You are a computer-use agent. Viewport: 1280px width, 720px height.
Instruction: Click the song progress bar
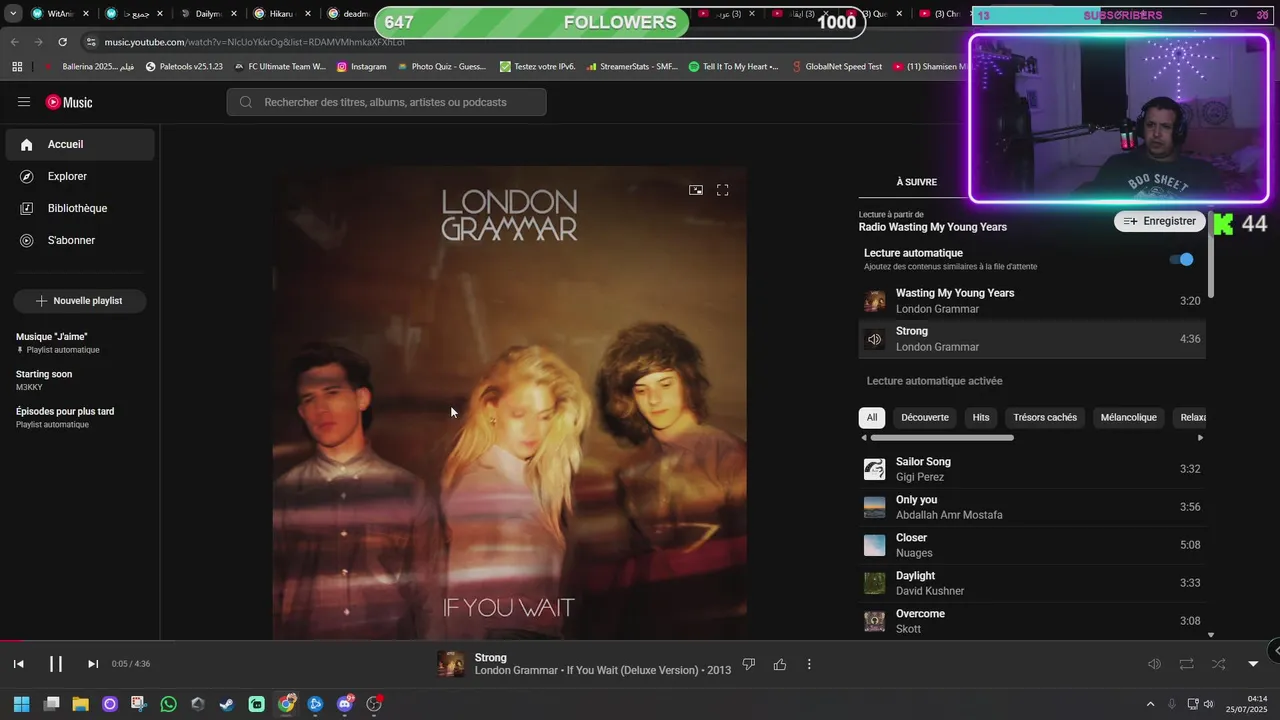(640, 641)
